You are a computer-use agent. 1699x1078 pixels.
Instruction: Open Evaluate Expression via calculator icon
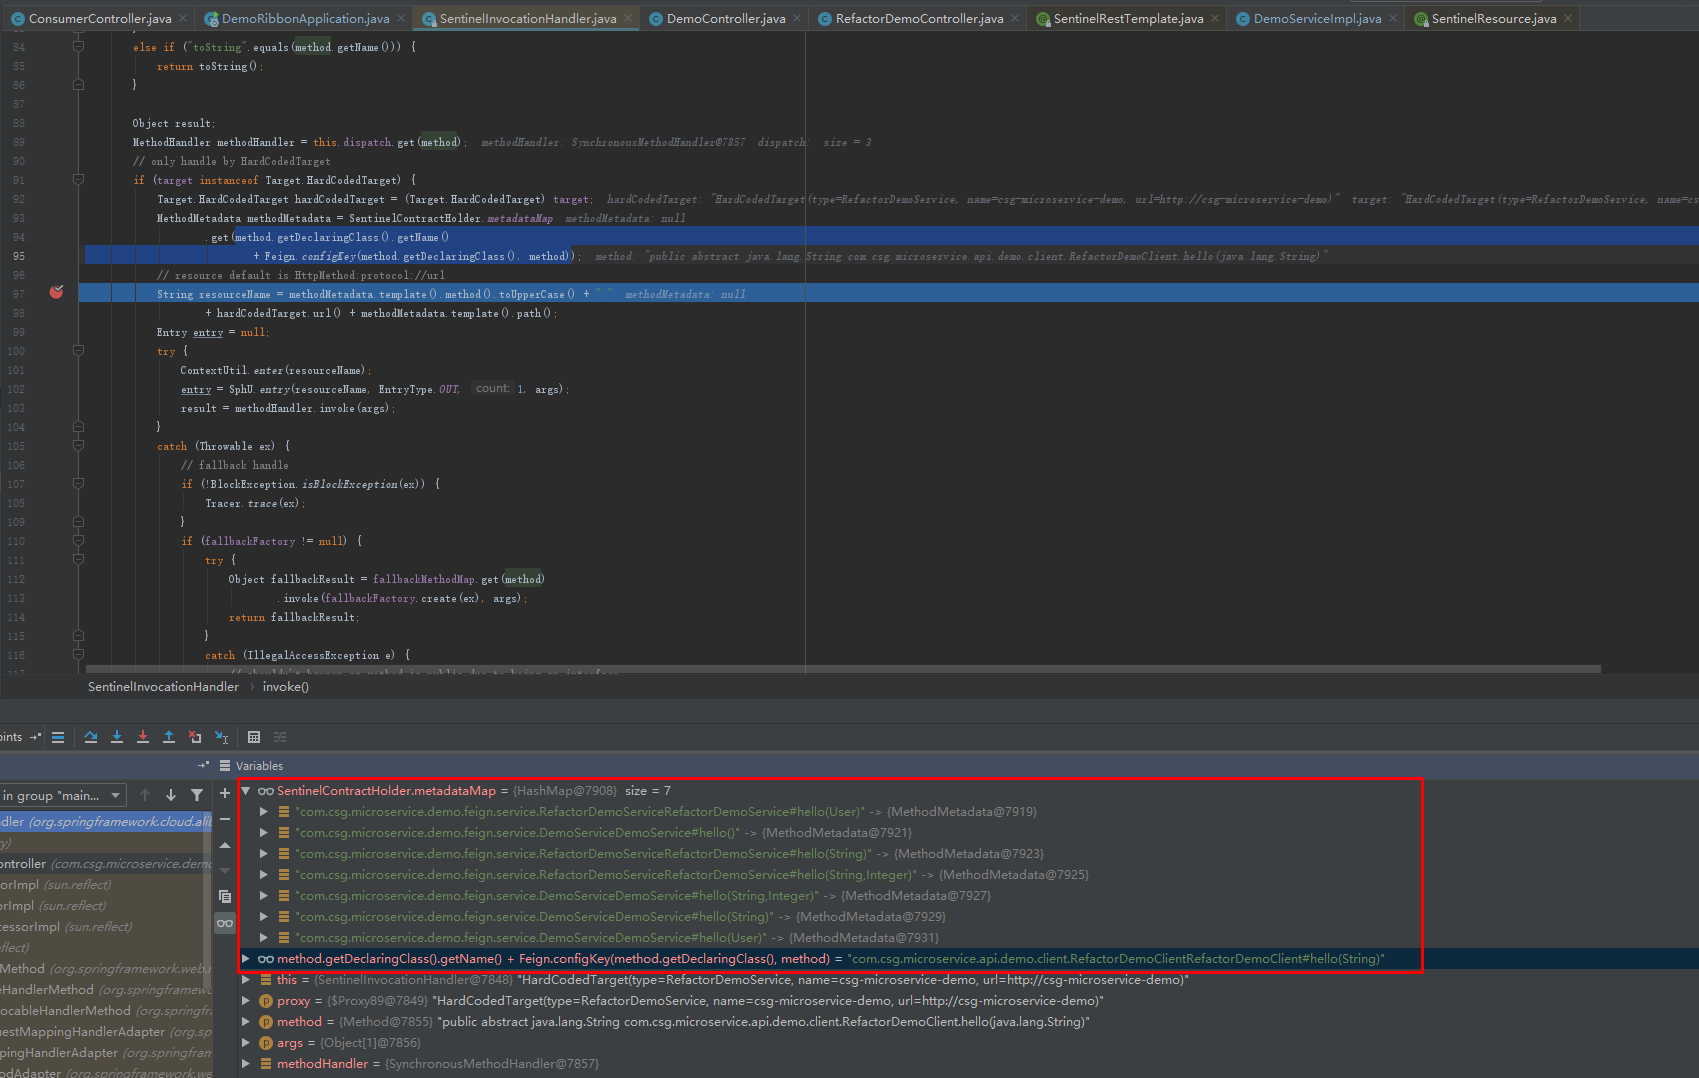pyautogui.click(x=254, y=737)
